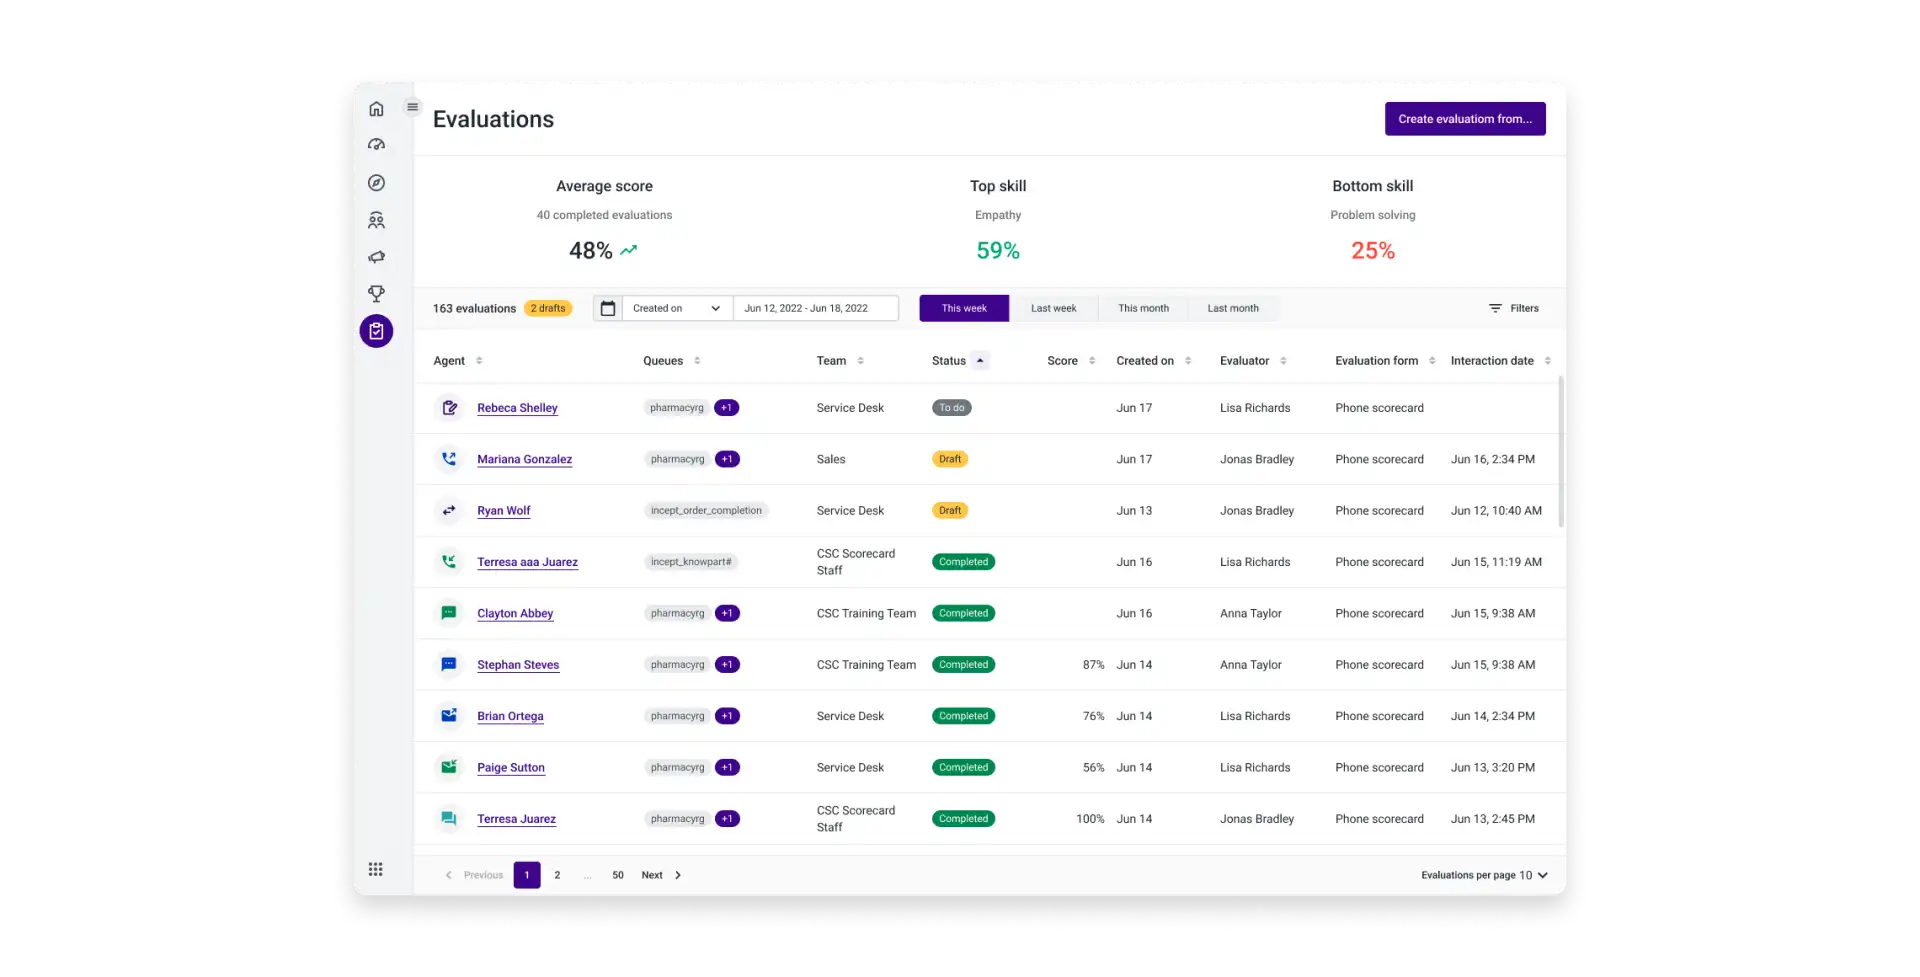Switch to the Last week tab
The image size is (1920, 977).
pyautogui.click(x=1053, y=308)
